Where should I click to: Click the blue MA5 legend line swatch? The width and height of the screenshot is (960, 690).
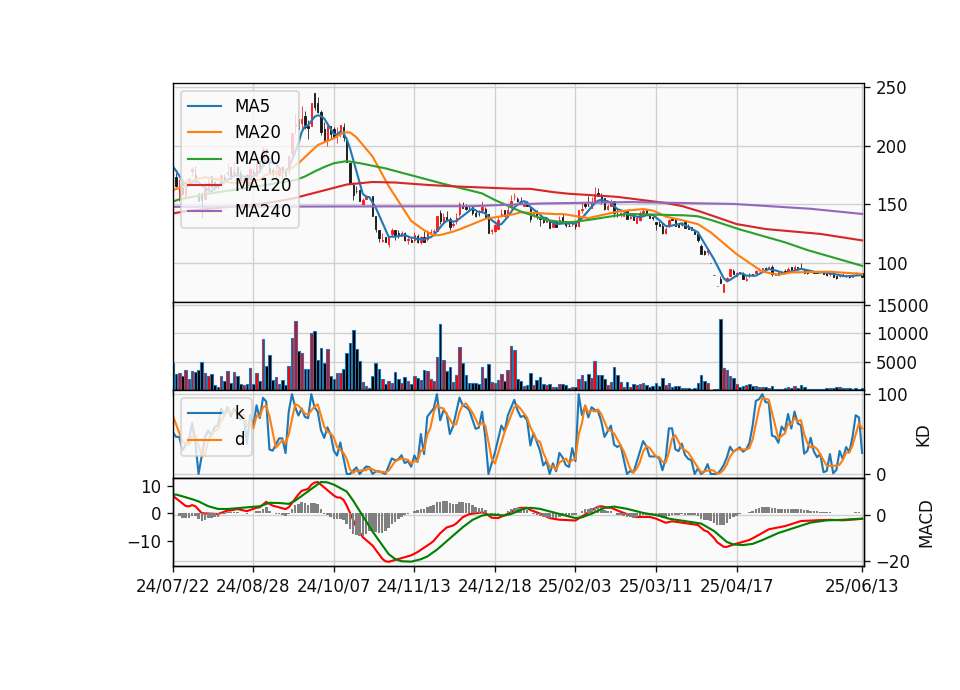tap(204, 106)
